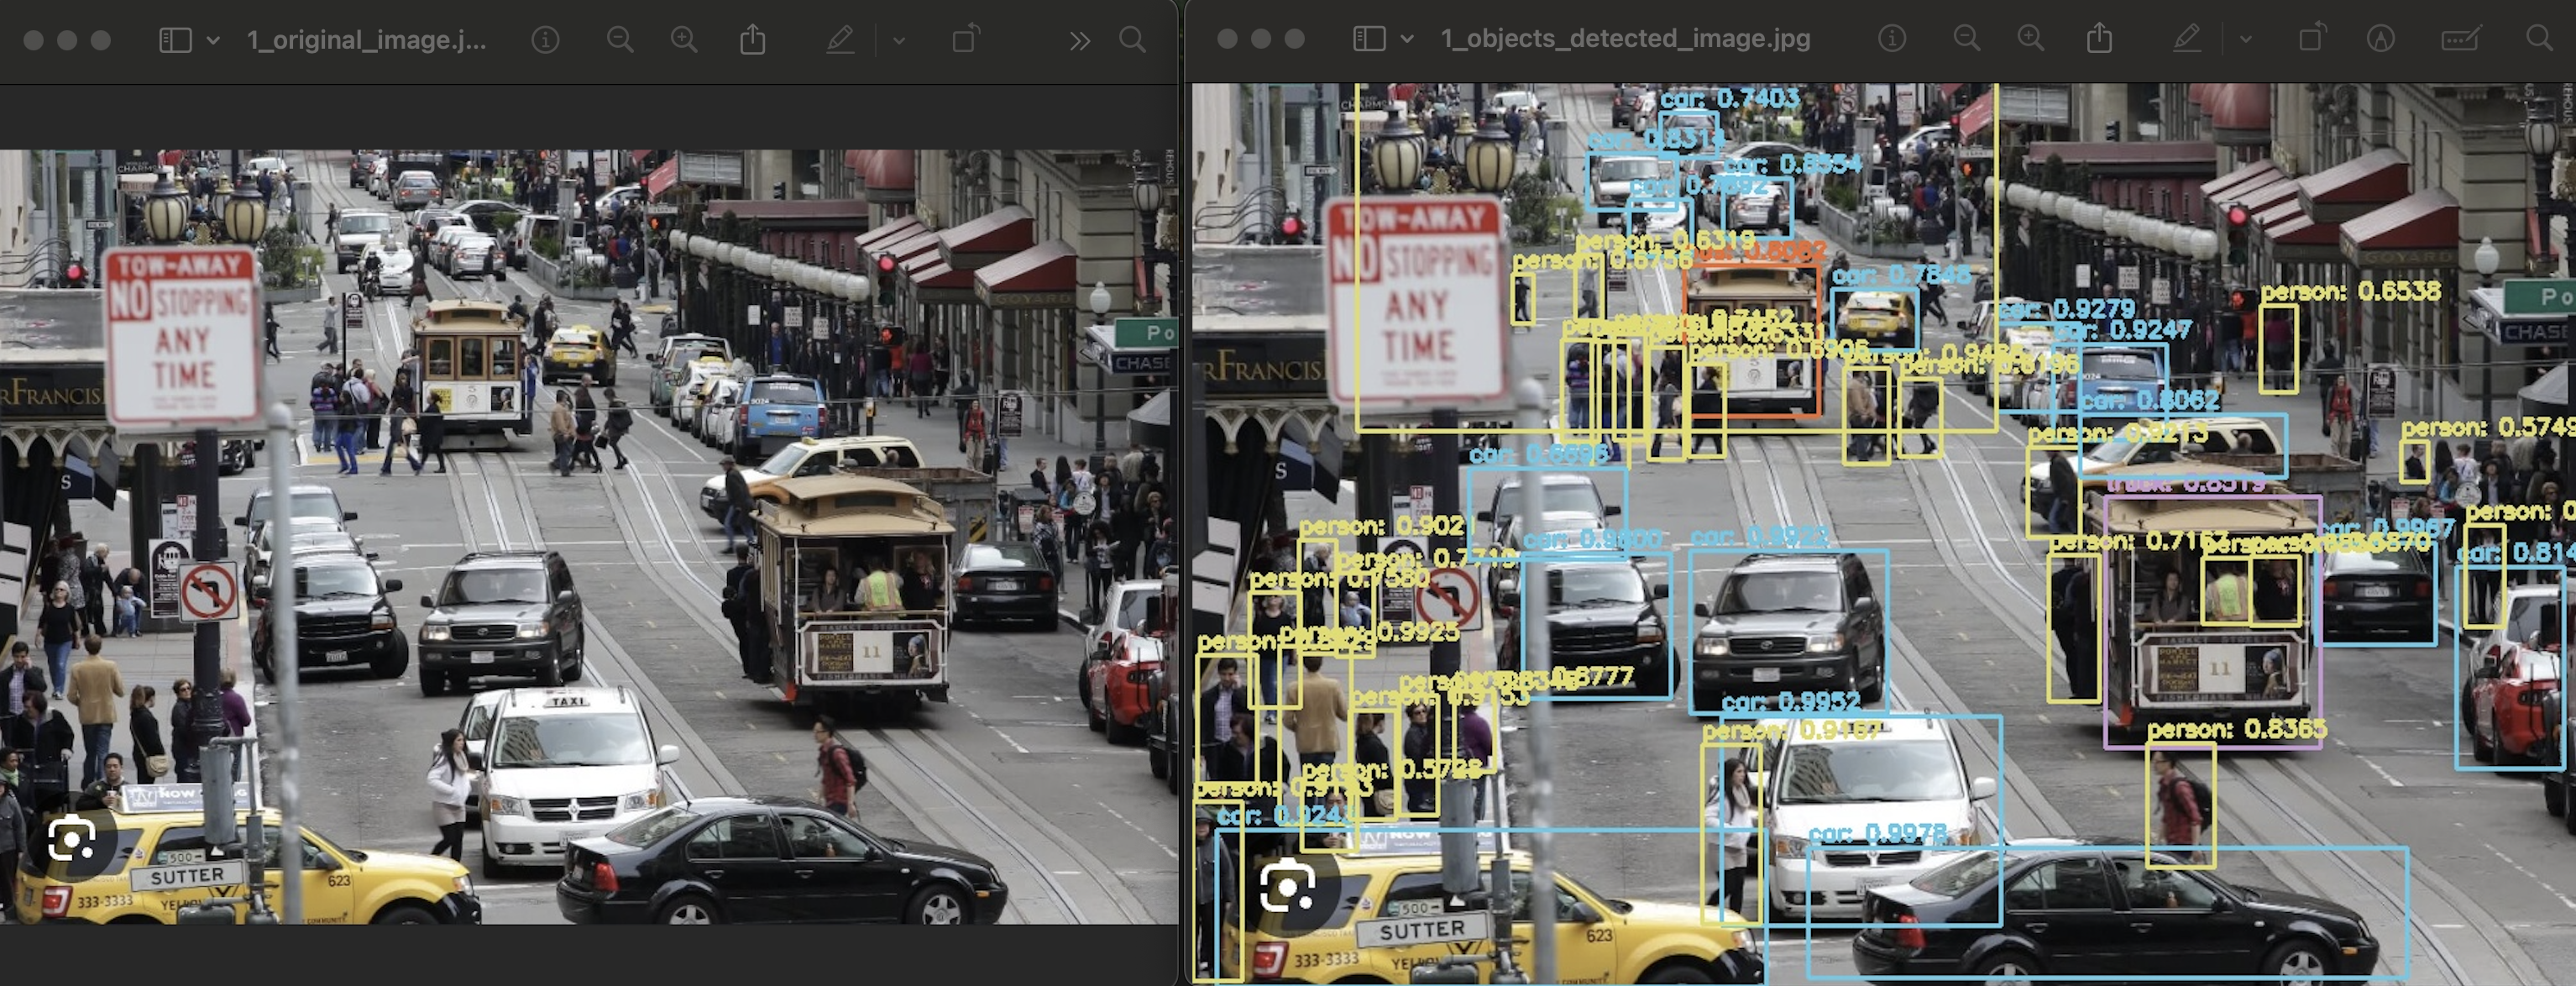This screenshot has width=2576, height=986.
Task: Open sidebar view options in original image window
Action: pyautogui.click(x=213, y=40)
